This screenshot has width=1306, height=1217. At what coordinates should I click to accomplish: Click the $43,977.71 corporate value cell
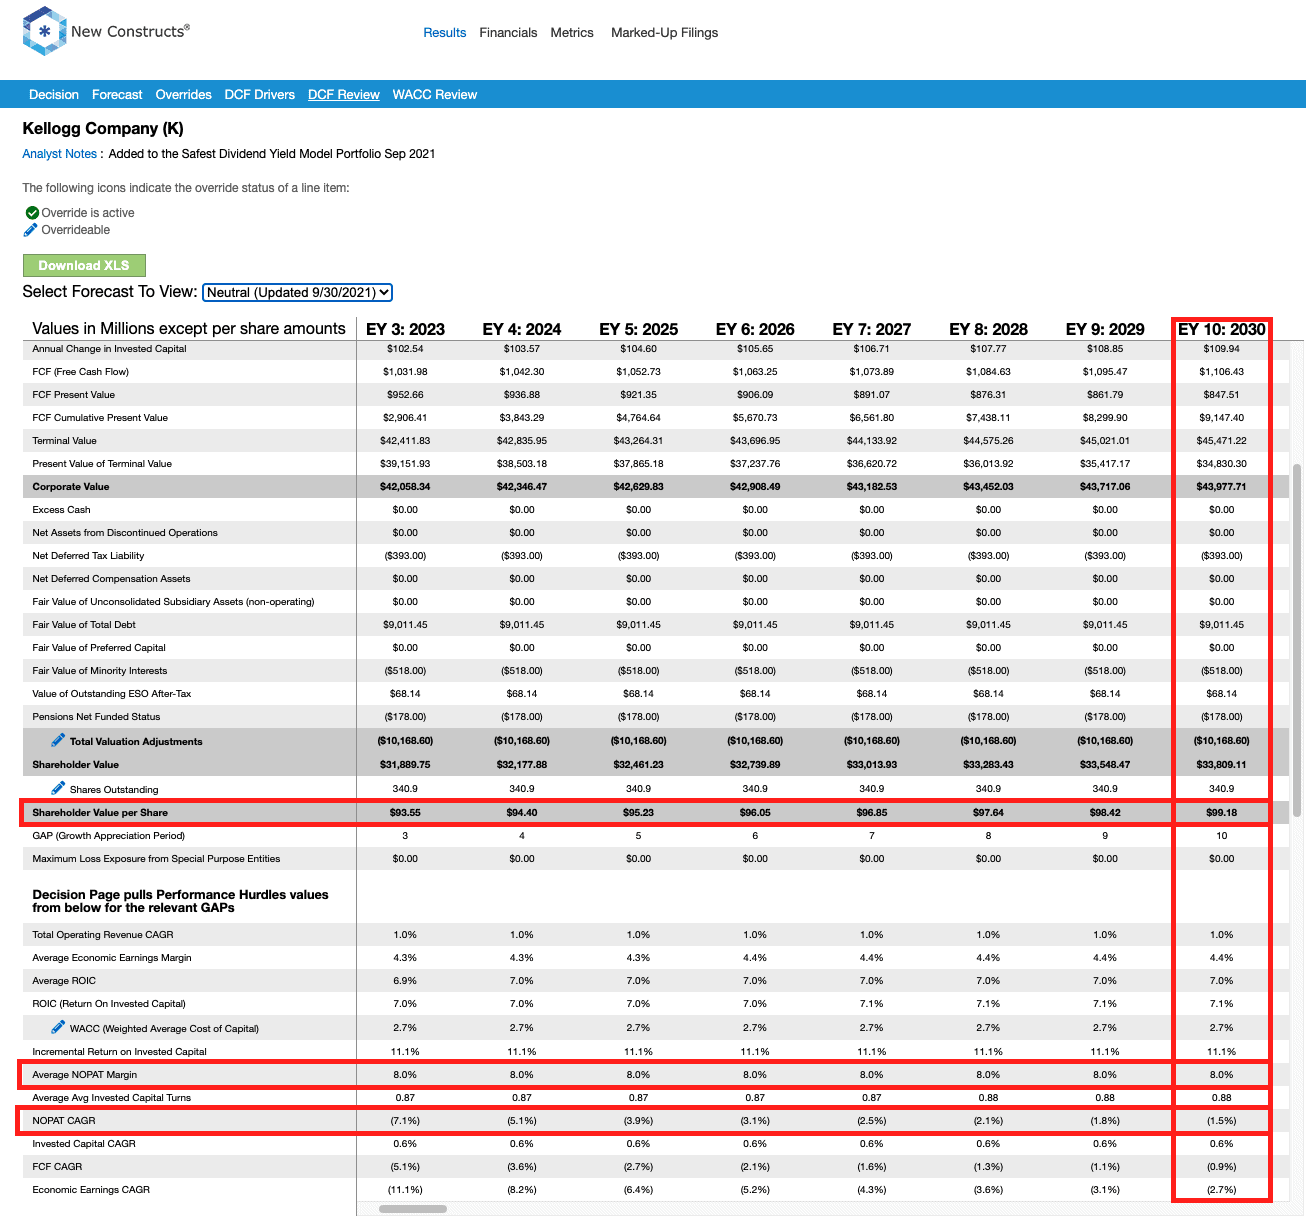[1221, 487]
